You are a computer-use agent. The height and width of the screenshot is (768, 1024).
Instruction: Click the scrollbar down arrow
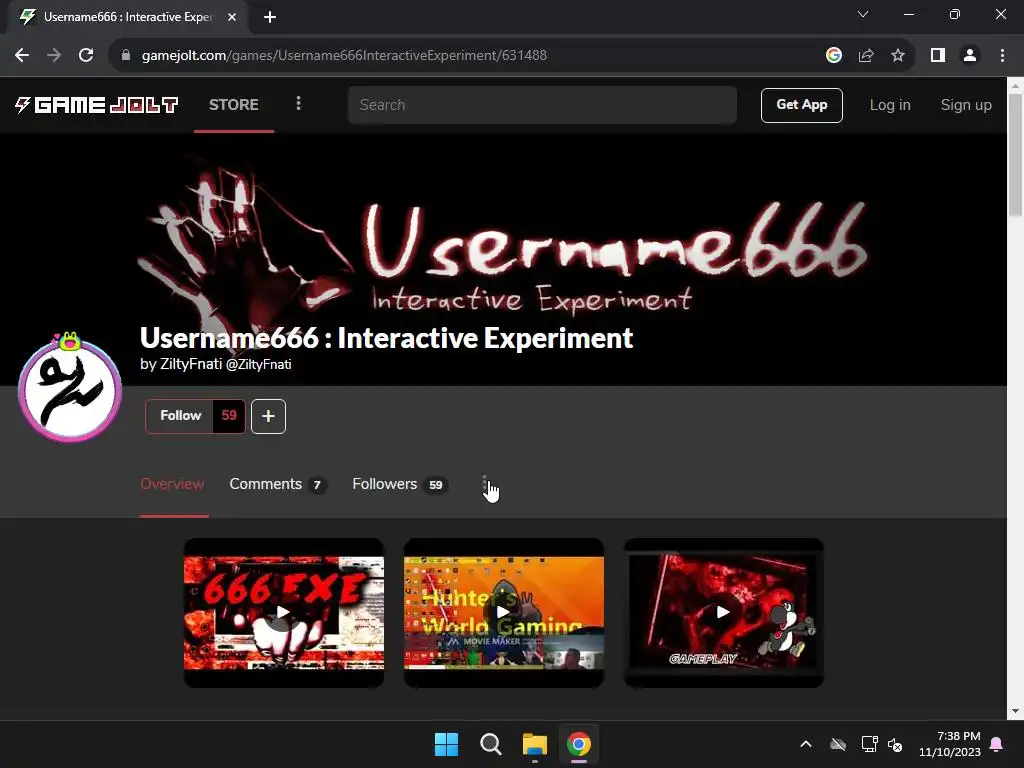tap(1015, 711)
